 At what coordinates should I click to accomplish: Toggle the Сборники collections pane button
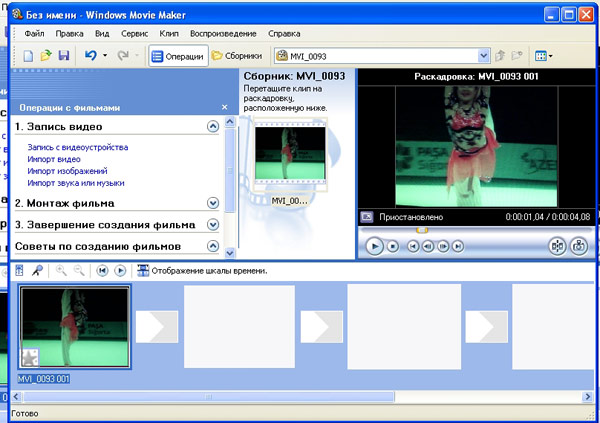[x=238, y=57]
